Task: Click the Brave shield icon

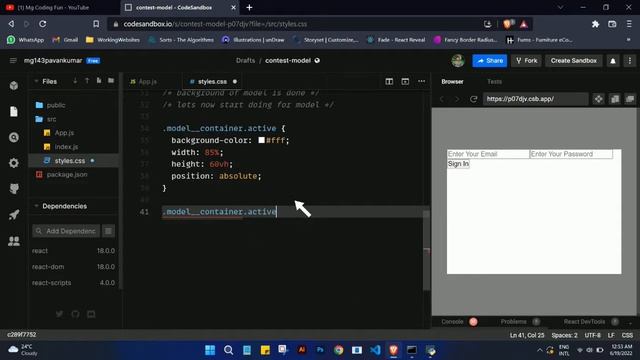Action: (508, 24)
